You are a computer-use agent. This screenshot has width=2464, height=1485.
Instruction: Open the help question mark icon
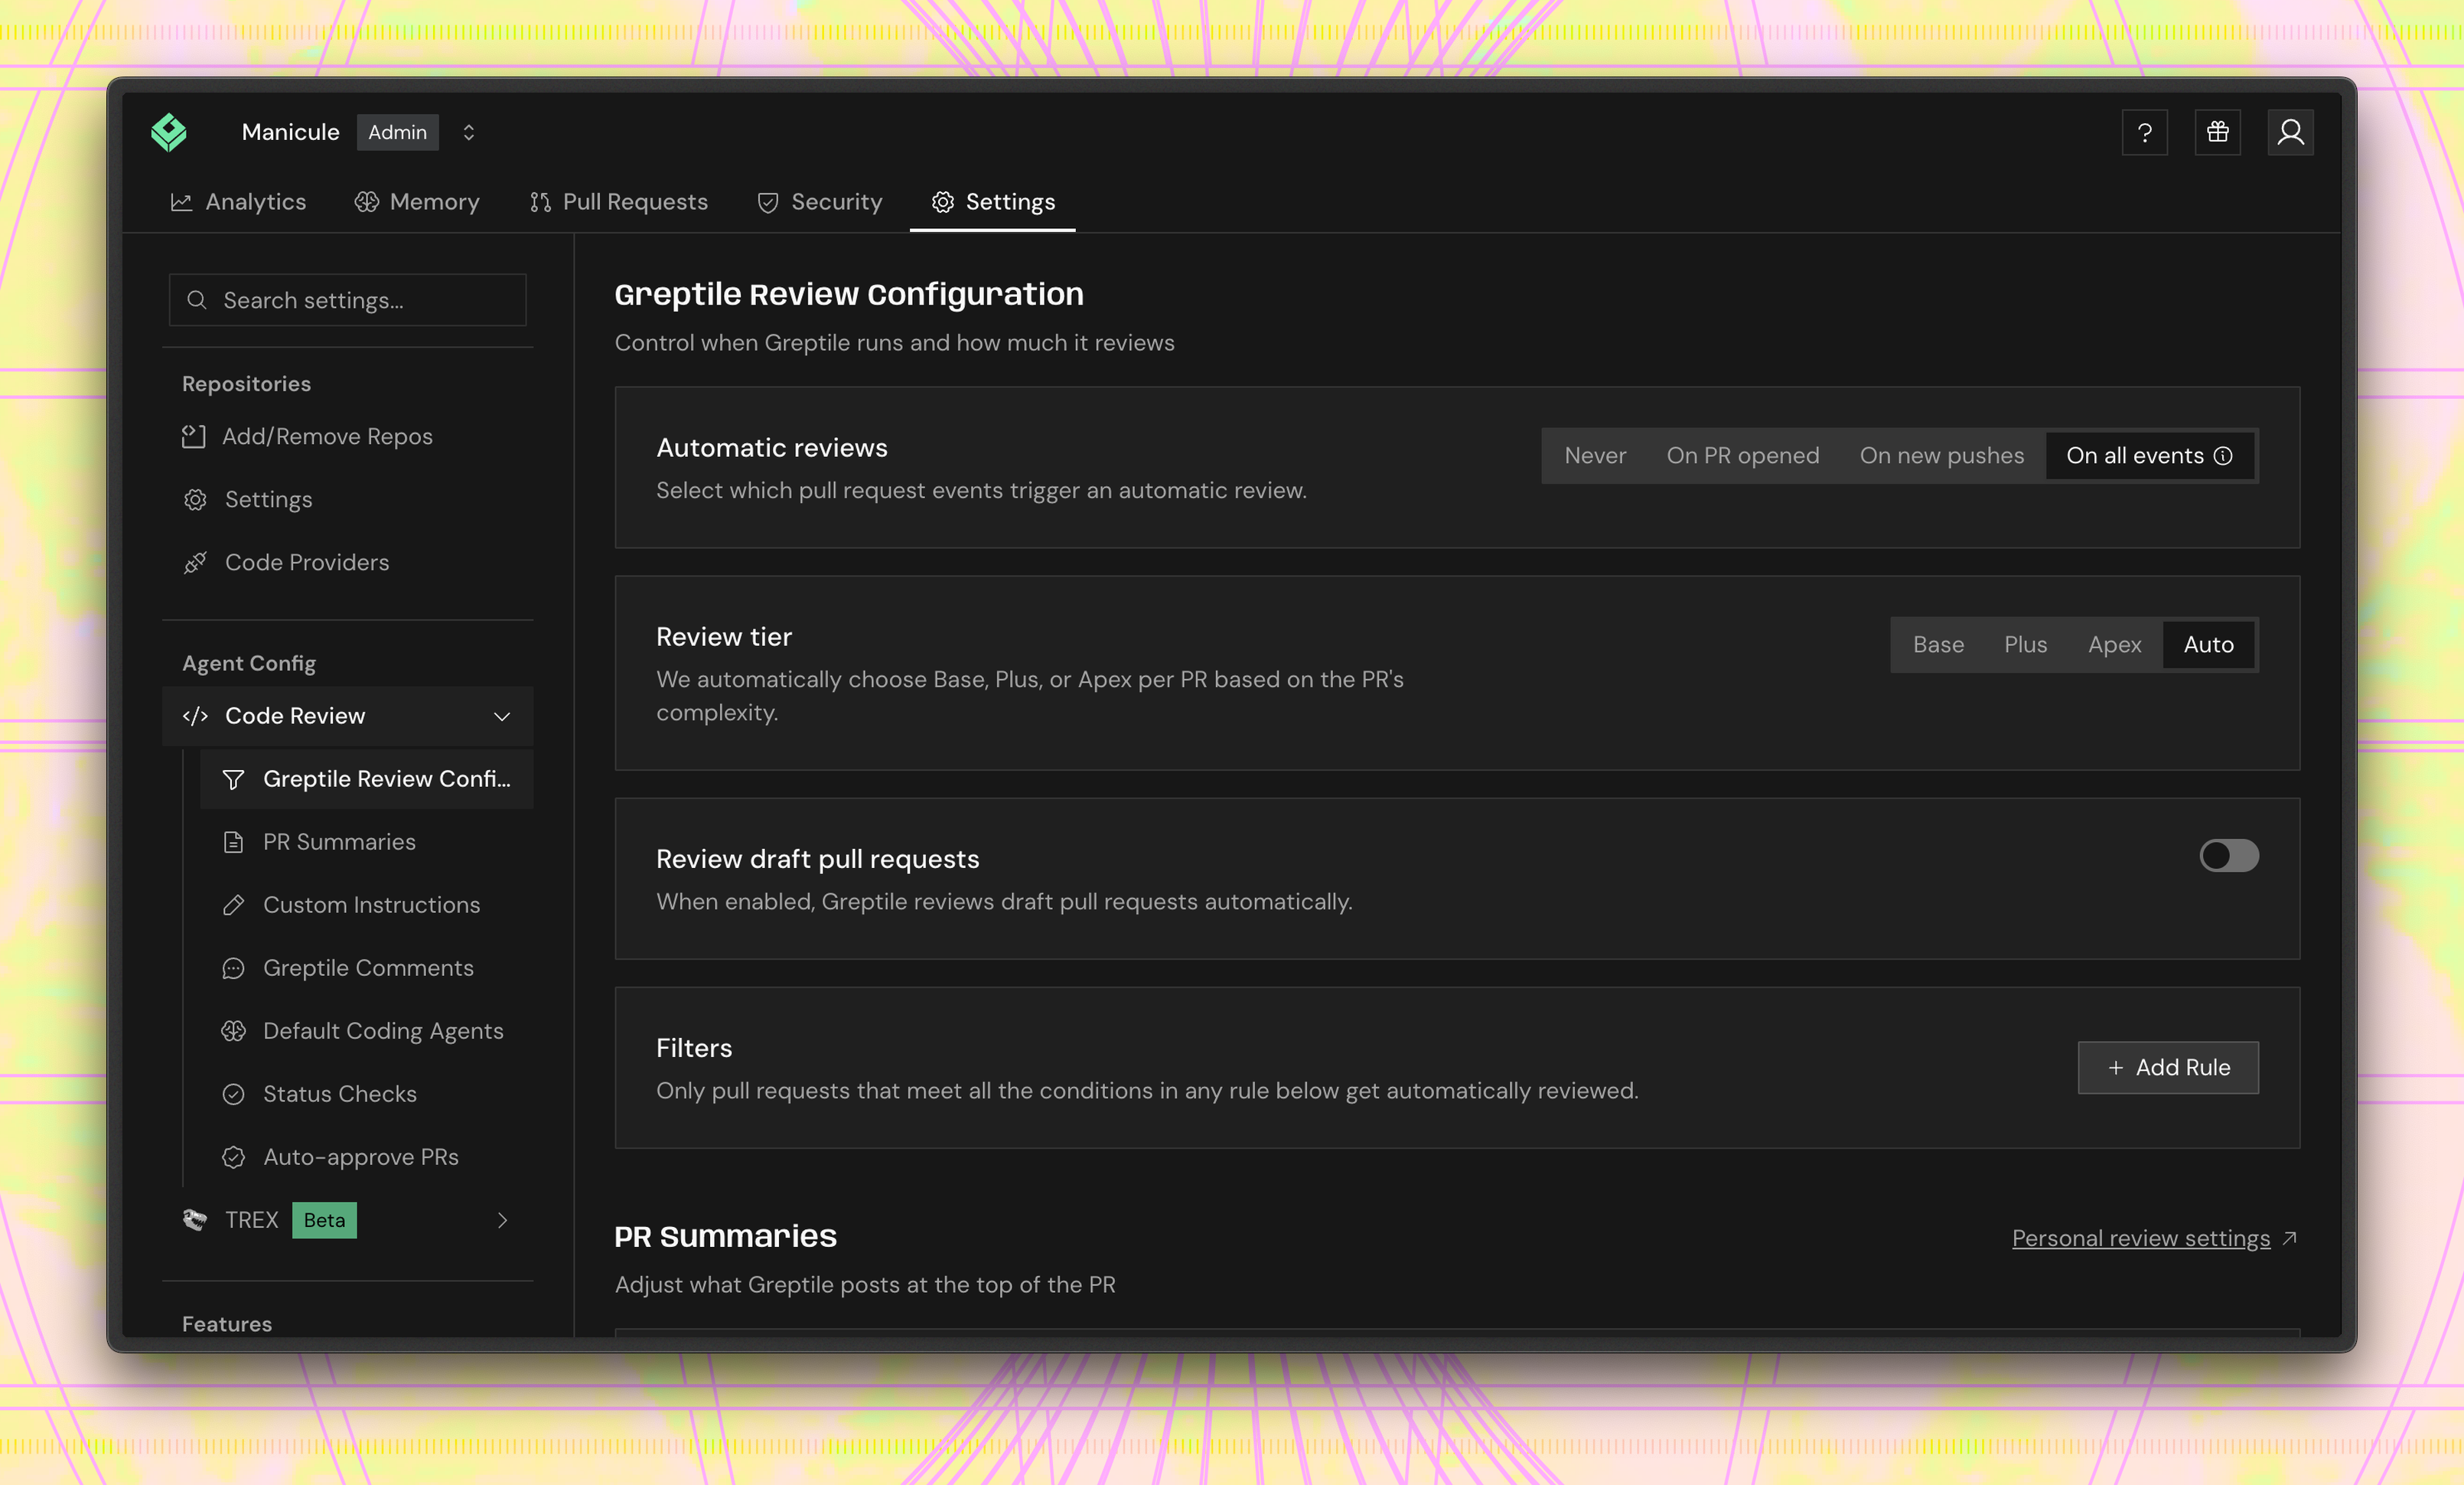pos(2144,132)
